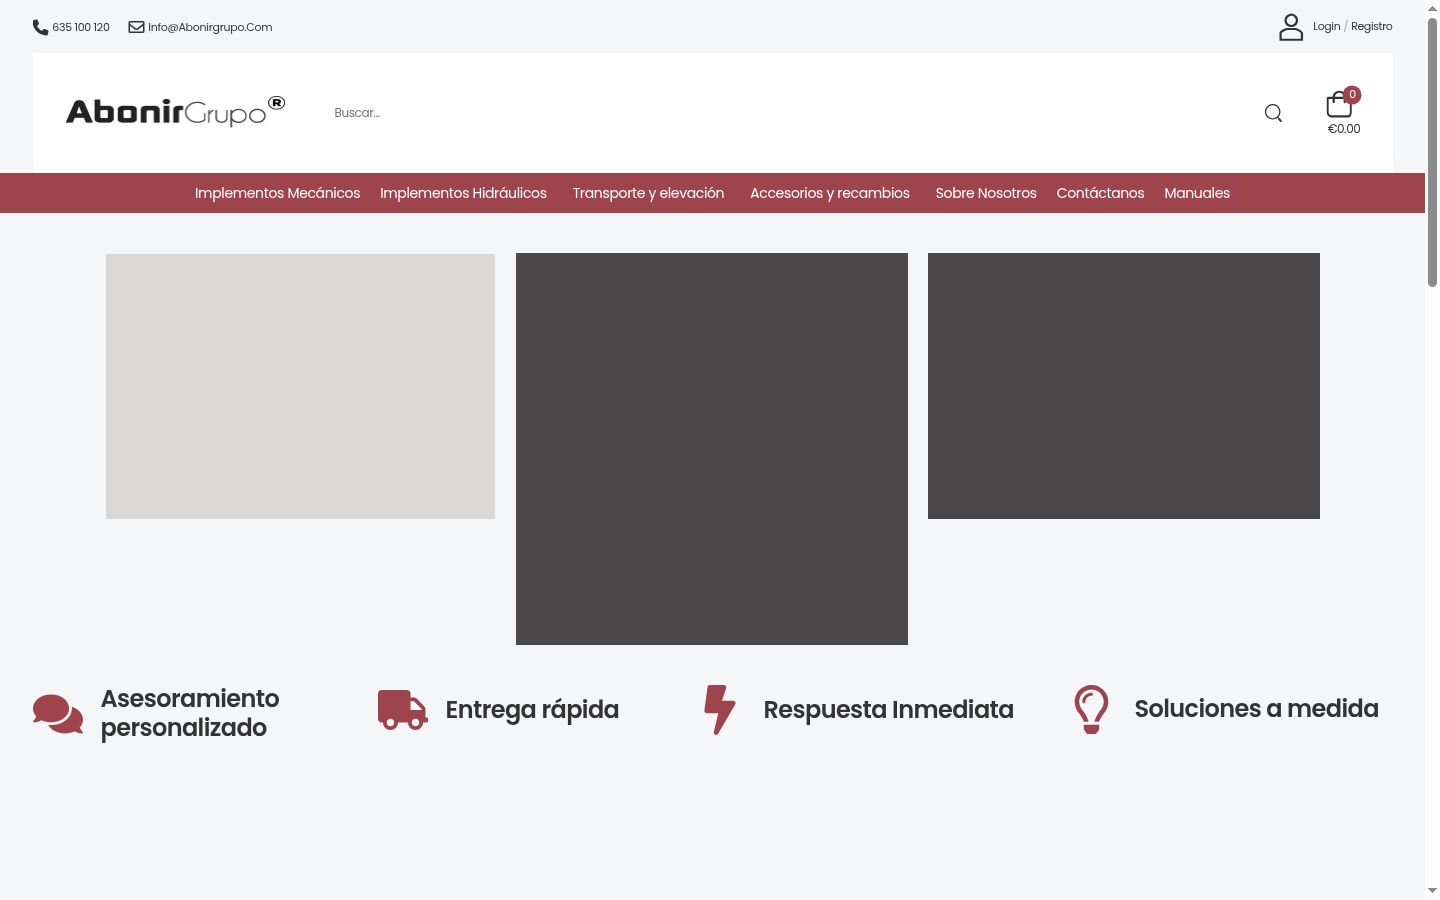Click the chat bubbles advice icon
Viewport: 1440px width, 900px height.
coord(58,714)
